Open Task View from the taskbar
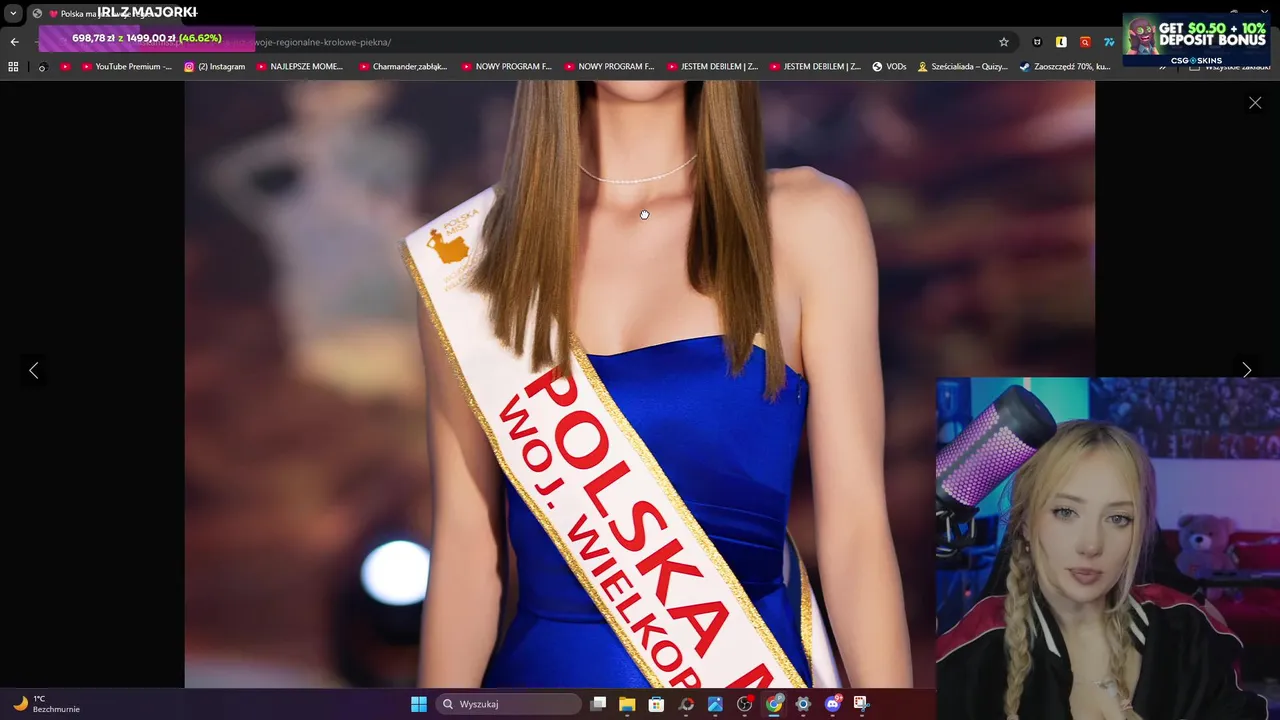Viewport: 1280px width, 720px height. pyautogui.click(x=598, y=704)
